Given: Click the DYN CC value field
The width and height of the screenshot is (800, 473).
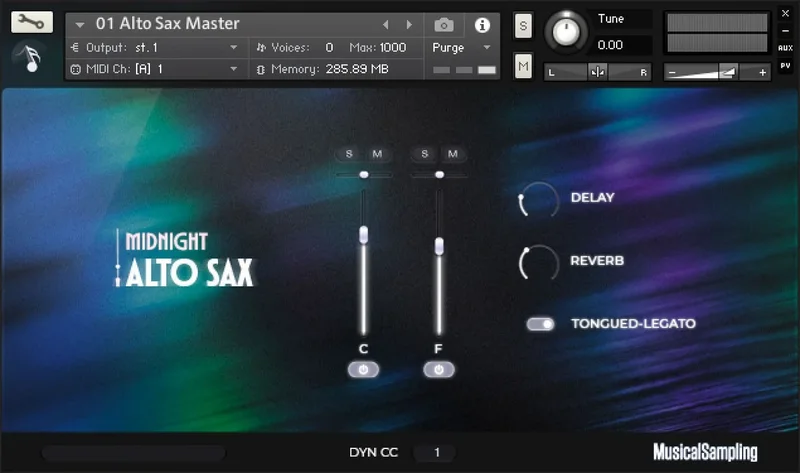Looking at the screenshot, I should pos(436,453).
